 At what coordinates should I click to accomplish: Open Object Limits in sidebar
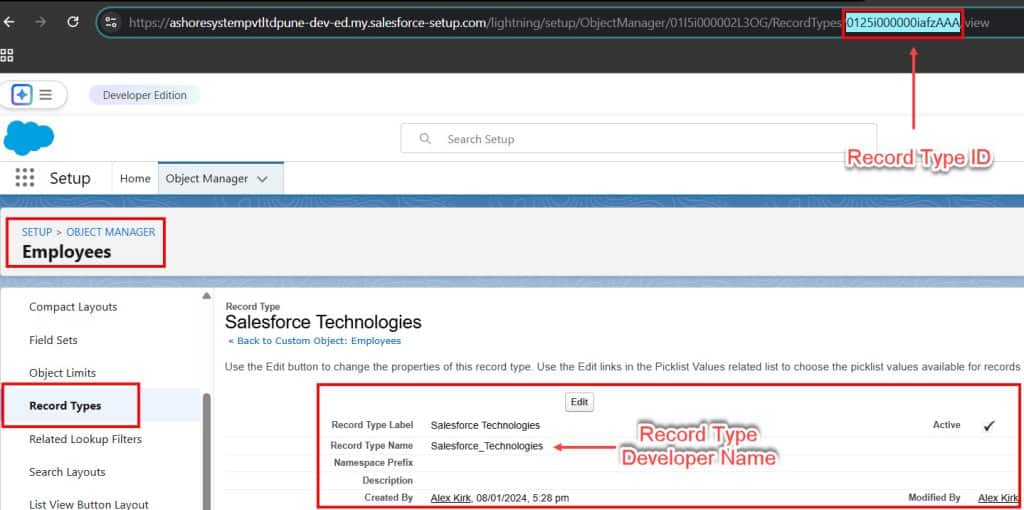63,373
